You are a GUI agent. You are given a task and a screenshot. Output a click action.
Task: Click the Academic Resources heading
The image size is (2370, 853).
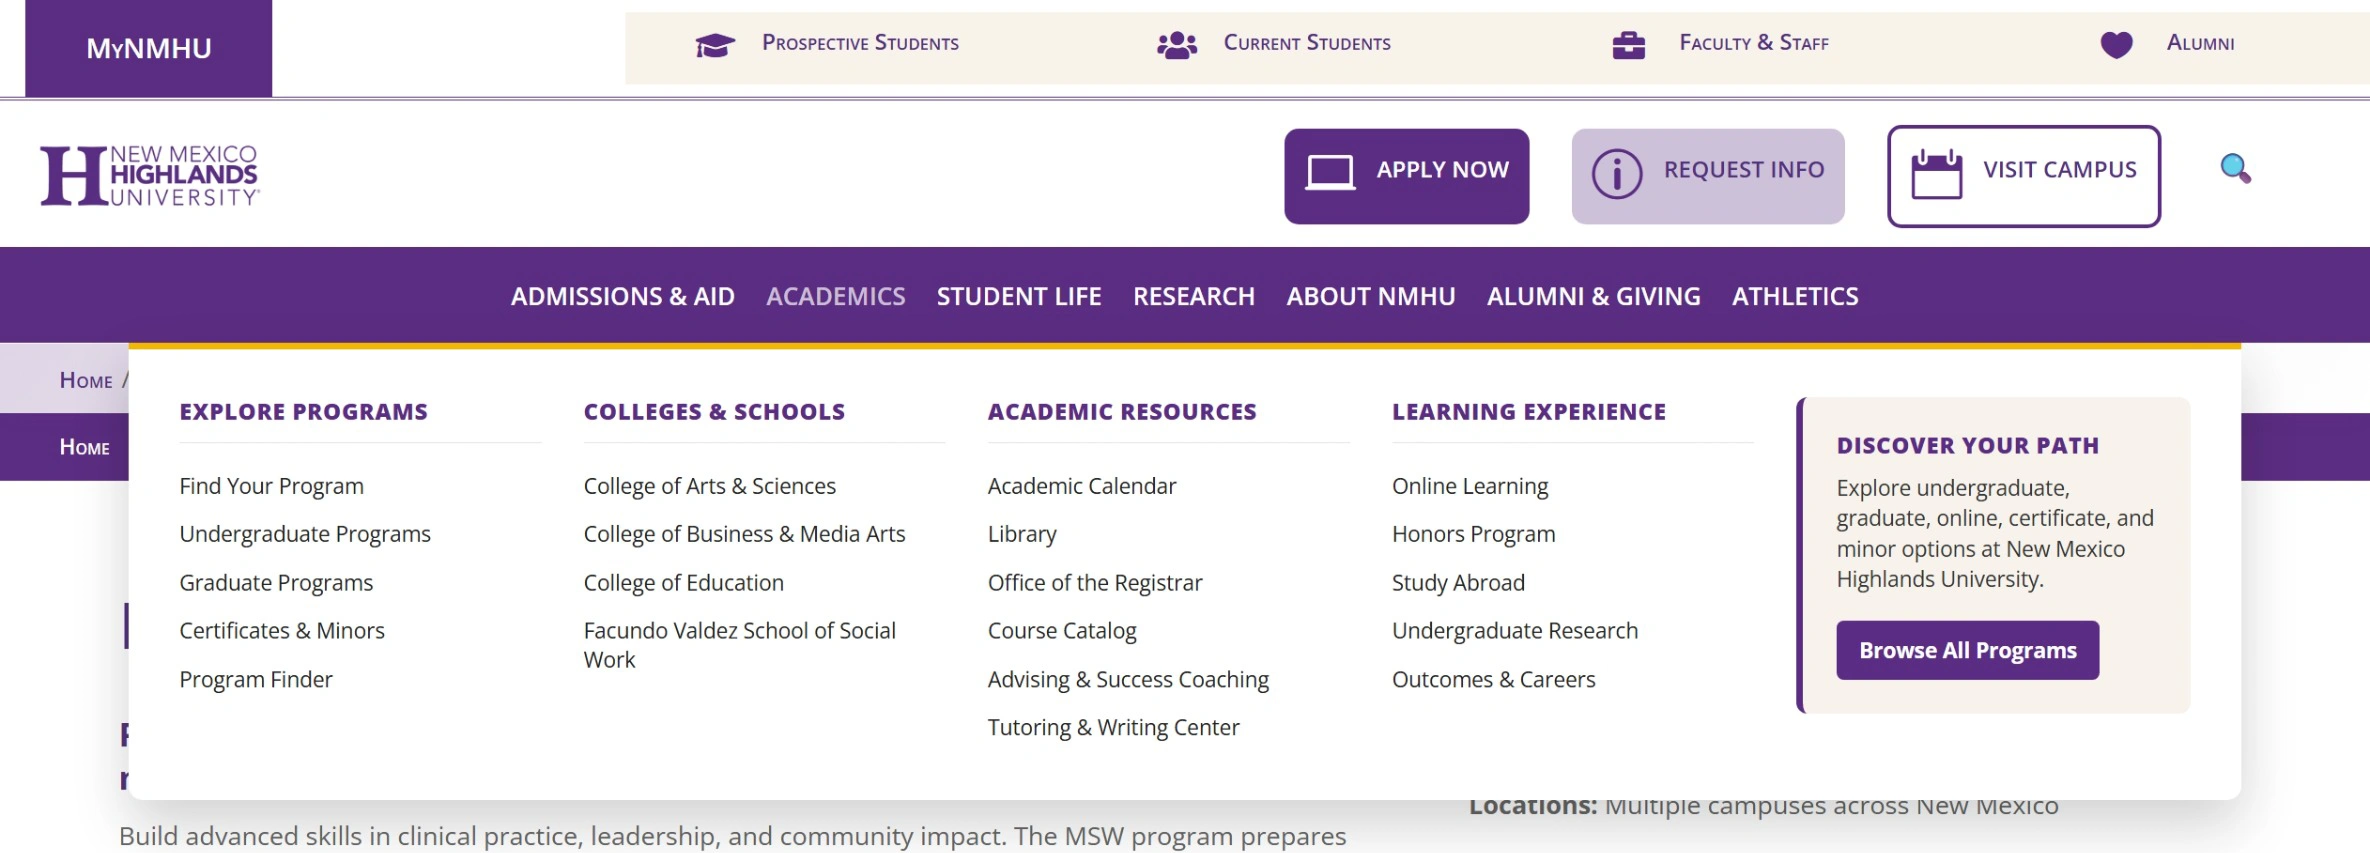[1122, 412]
